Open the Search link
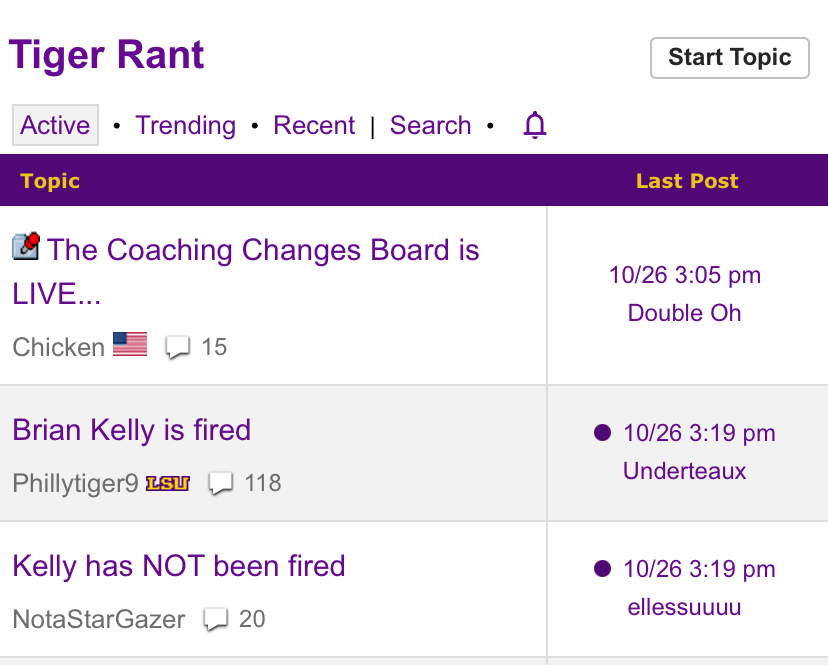Viewport: 828px width, 665px height. tap(430, 126)
